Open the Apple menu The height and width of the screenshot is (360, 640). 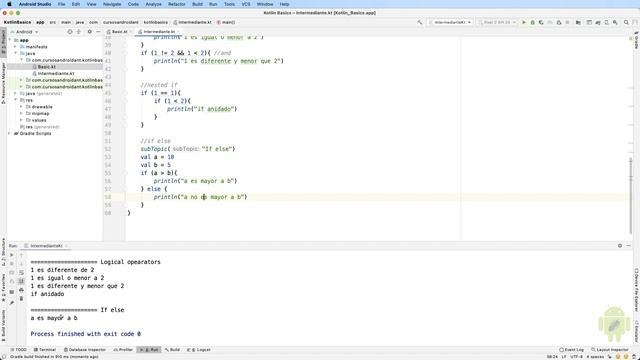click(9, 4)
